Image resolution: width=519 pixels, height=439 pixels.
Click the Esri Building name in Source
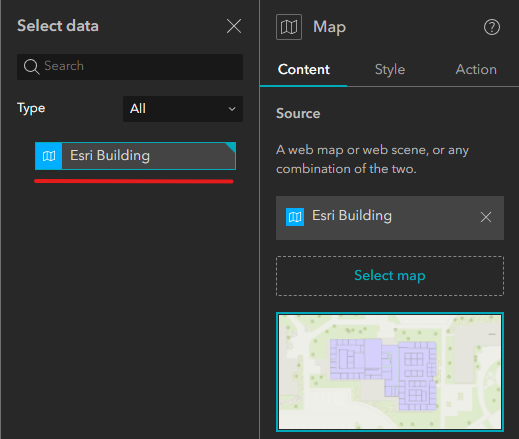(352, 216)
